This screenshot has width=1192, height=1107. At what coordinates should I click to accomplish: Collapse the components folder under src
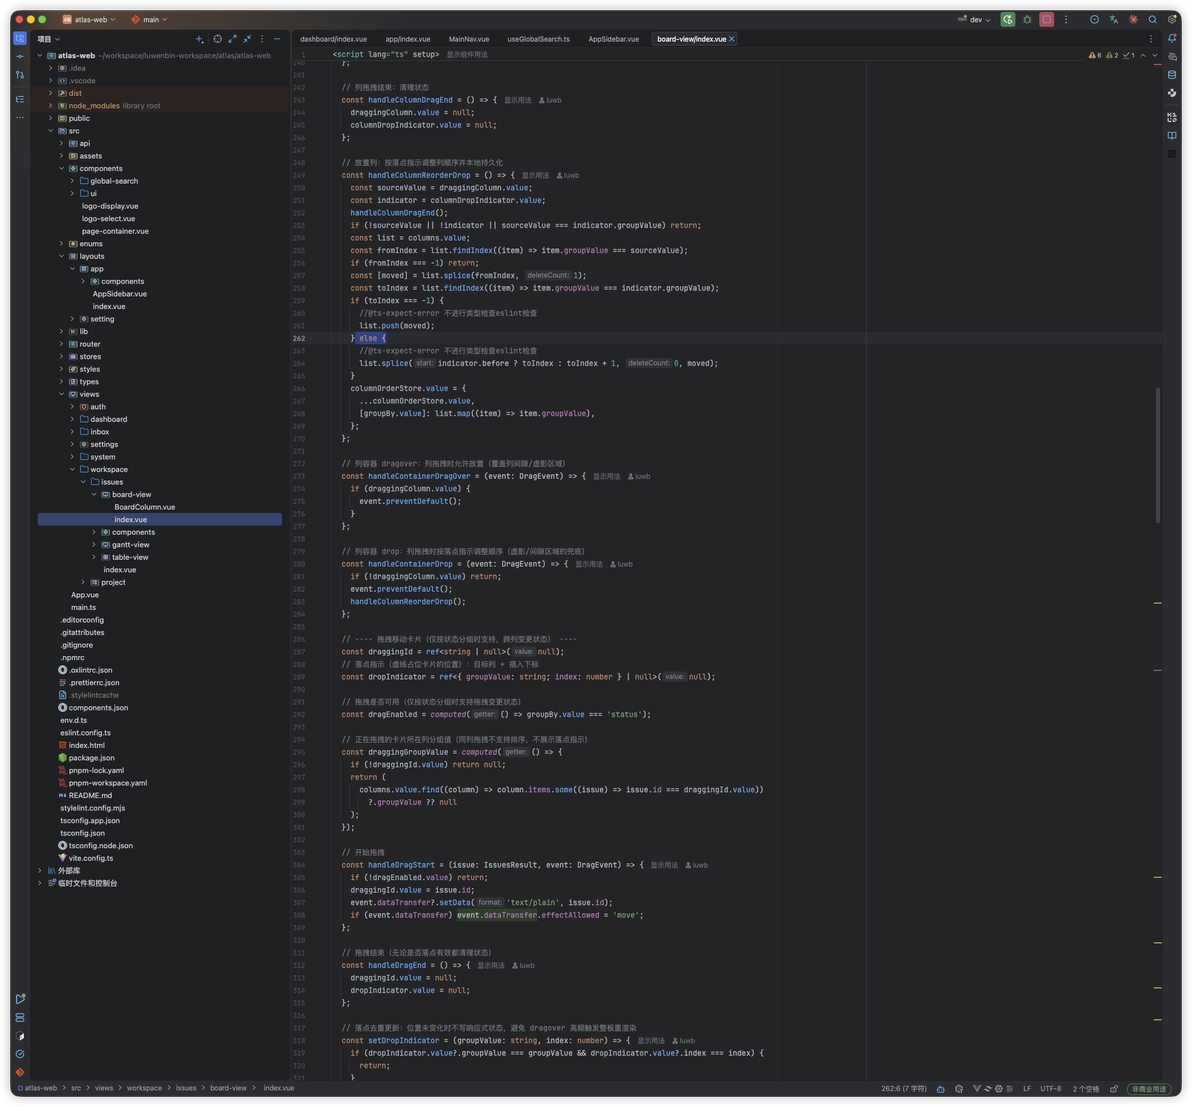pyautogui.click(x=62, y=169)
